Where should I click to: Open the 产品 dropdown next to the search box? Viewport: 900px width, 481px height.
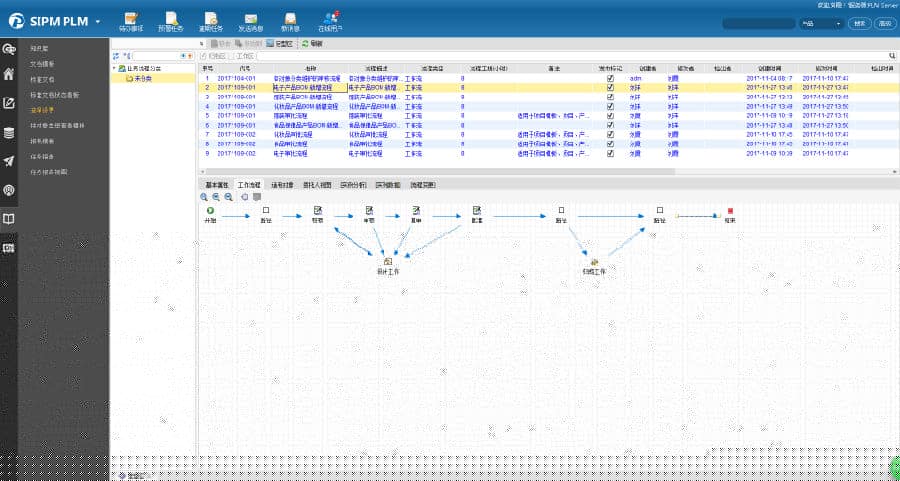pos(821,24)
